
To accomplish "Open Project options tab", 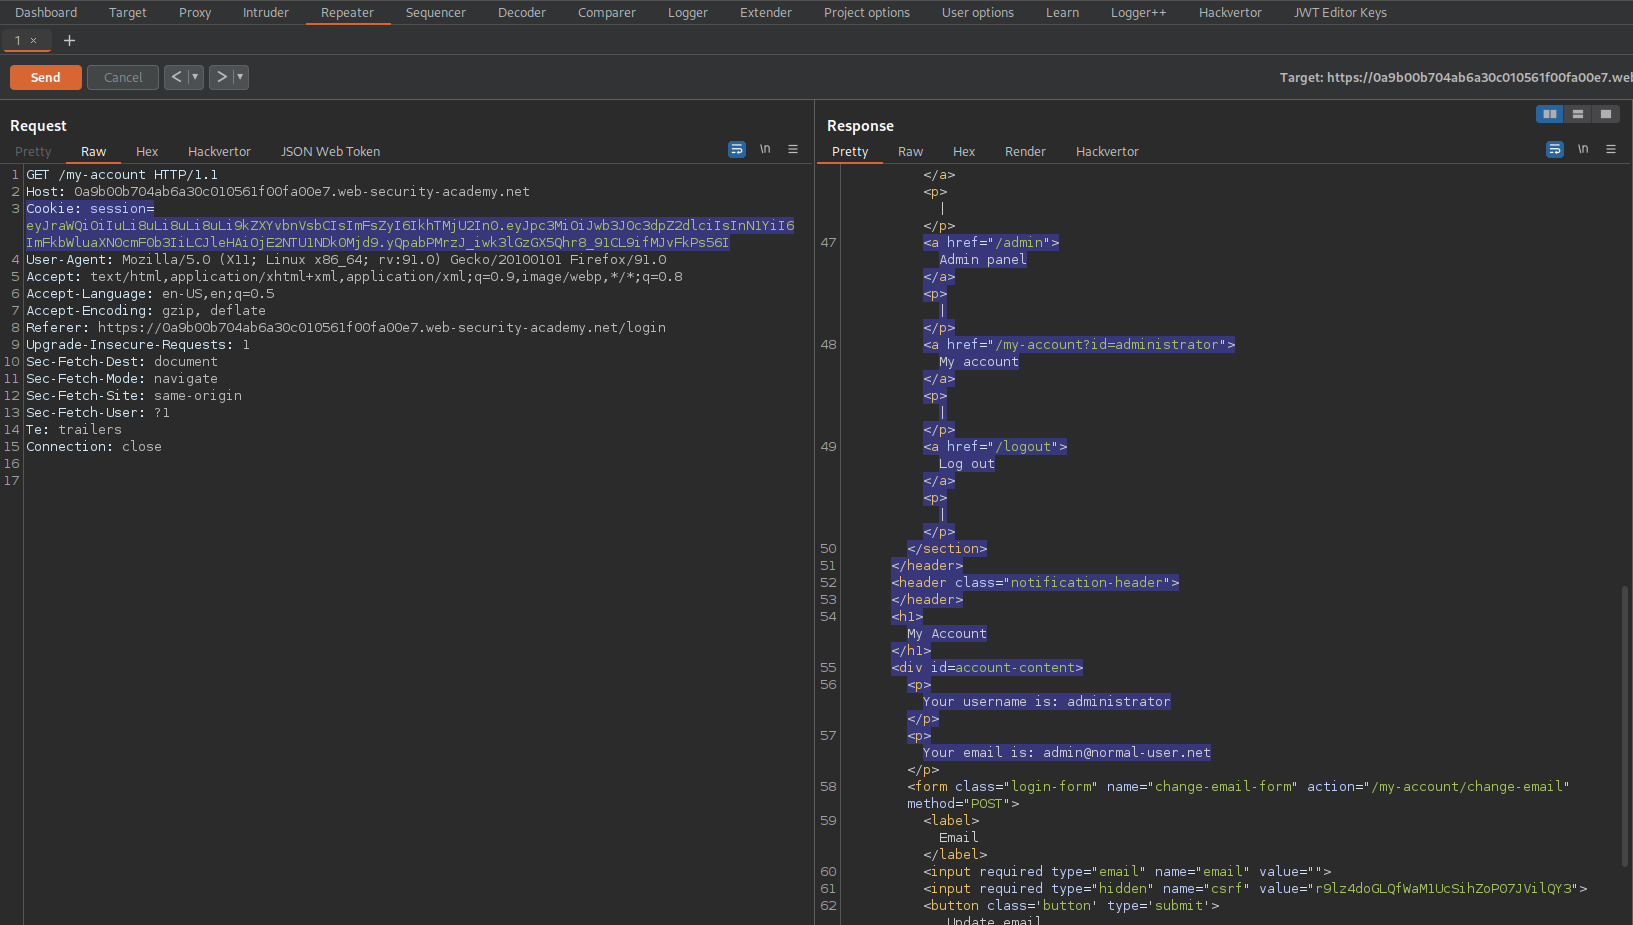I will click(x=867, y=13).
